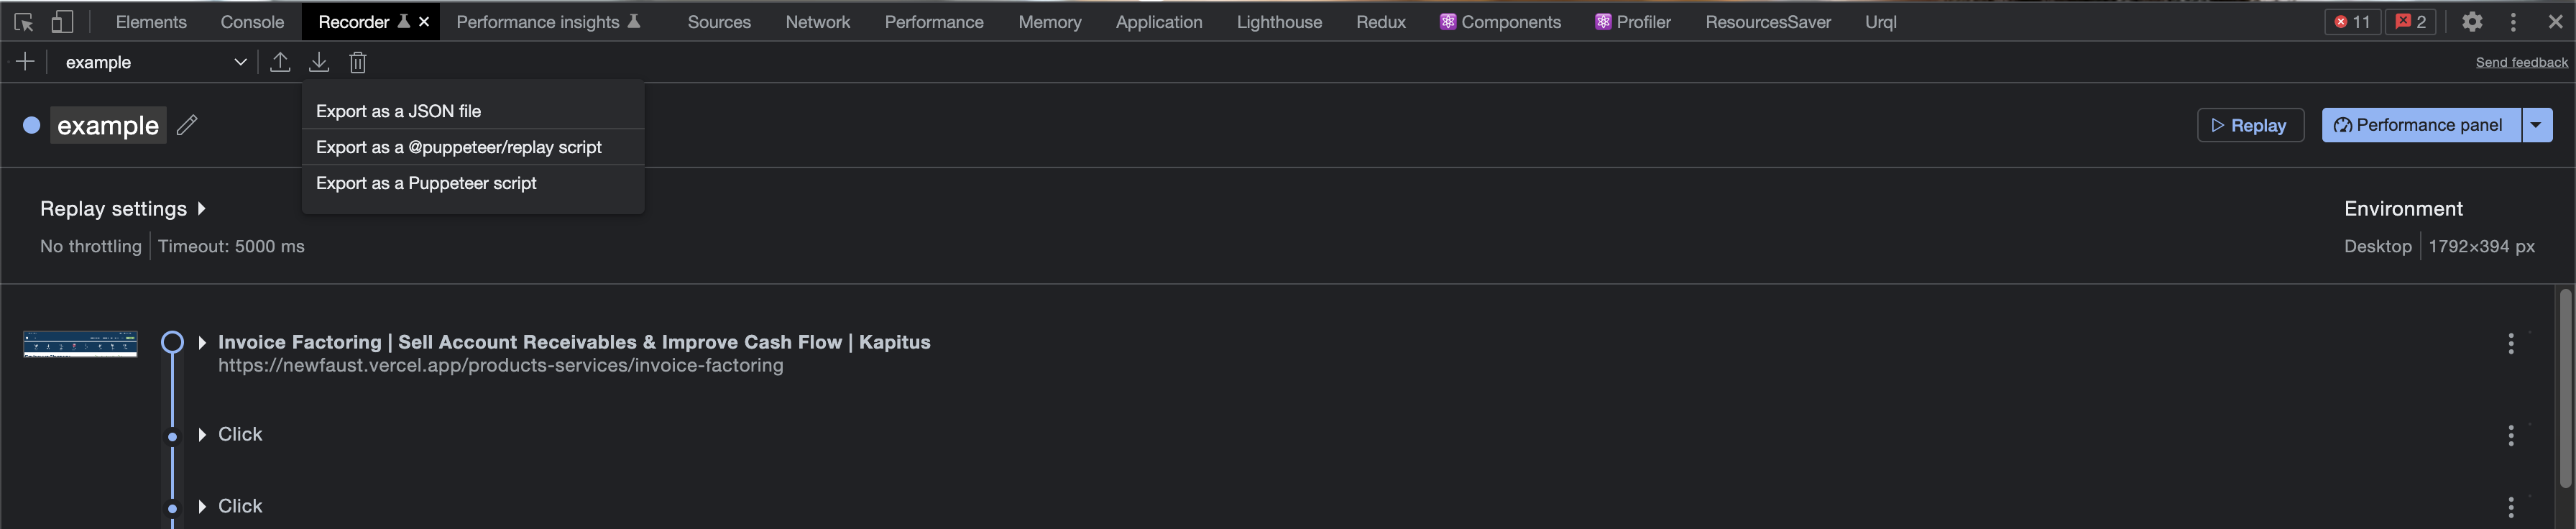The height and width of the screenshot is (529, 2576).
Task: Open the React Profiler tab
Action: coord(1633,21)
